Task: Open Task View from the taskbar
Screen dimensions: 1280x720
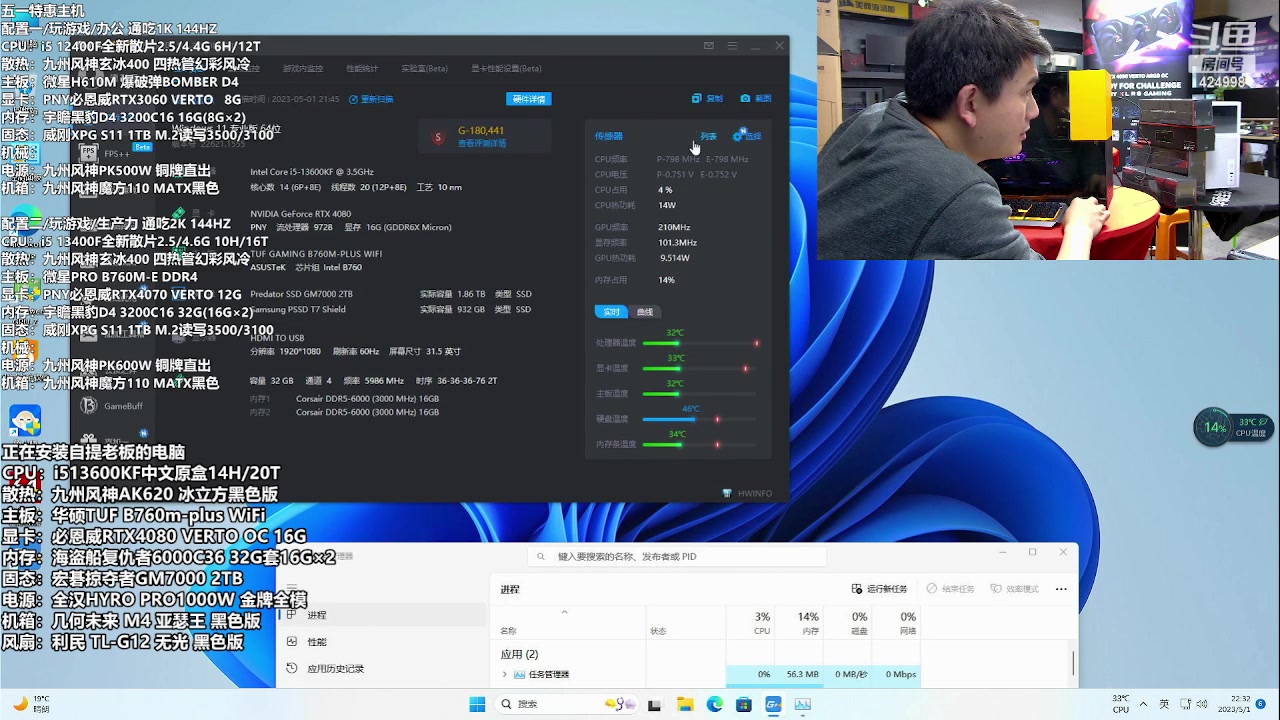Action: point(655,704)
